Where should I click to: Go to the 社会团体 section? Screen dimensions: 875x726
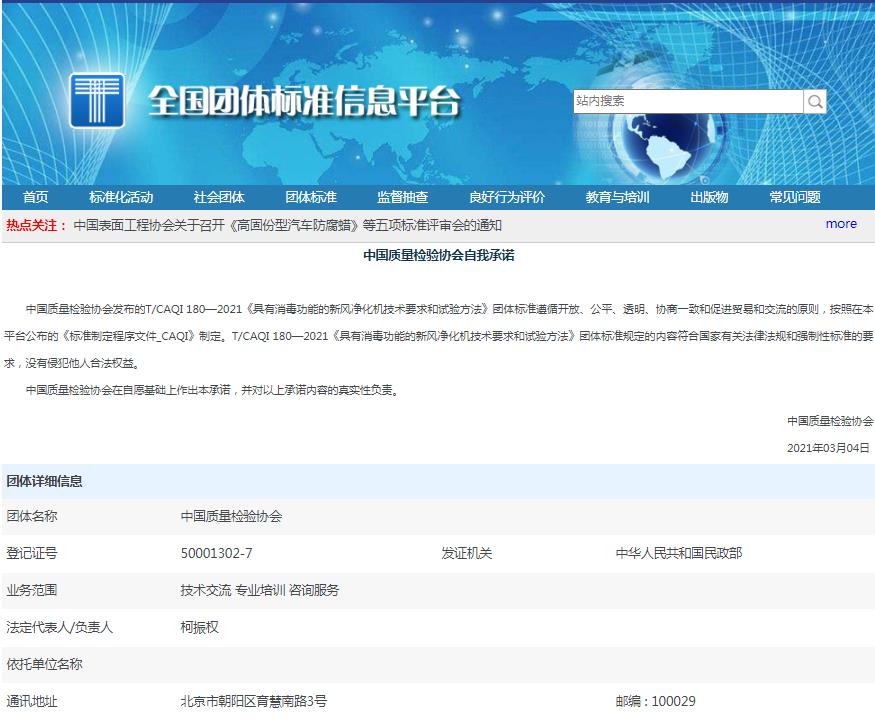[219, 197]
